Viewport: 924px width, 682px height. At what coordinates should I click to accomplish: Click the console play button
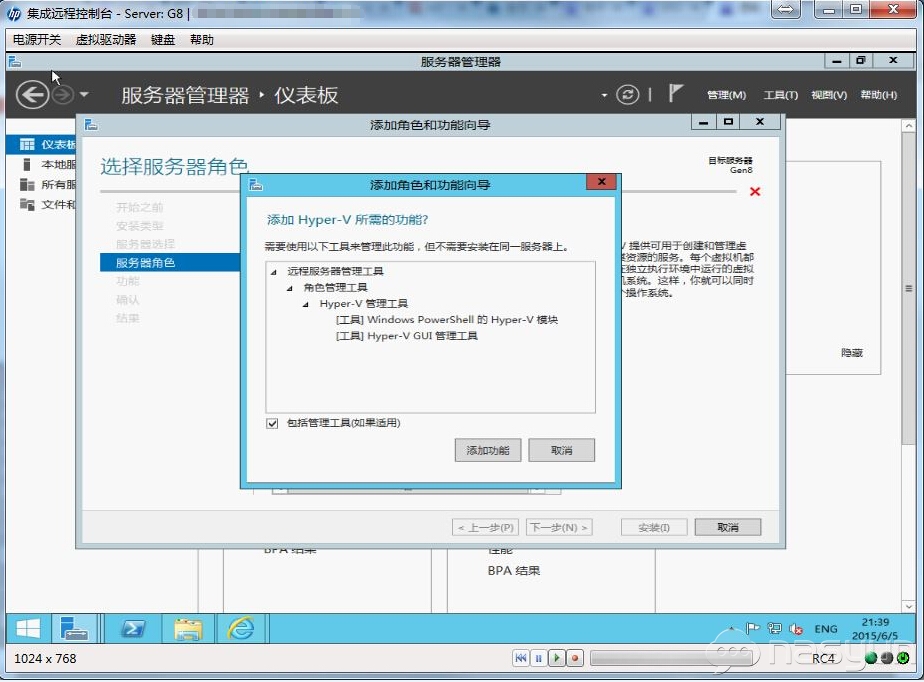point(556,658)
